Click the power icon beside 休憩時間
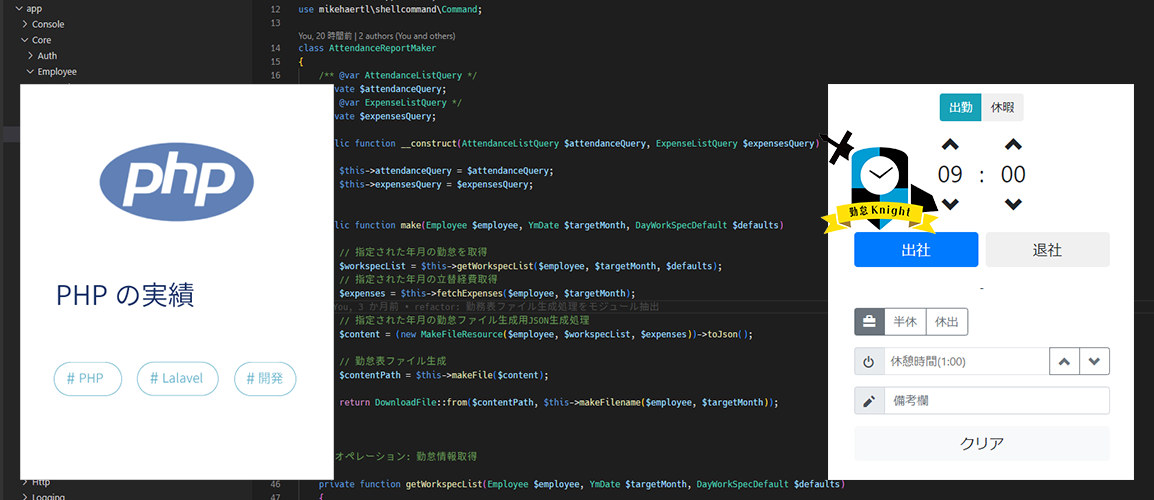1154x500 pixels. pos(869,362)
